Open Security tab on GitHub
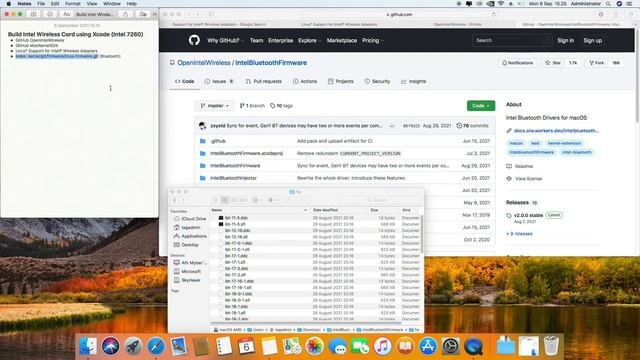Viewport: 640px width, 360px height. pyautogui.click(x=377, y=82)
